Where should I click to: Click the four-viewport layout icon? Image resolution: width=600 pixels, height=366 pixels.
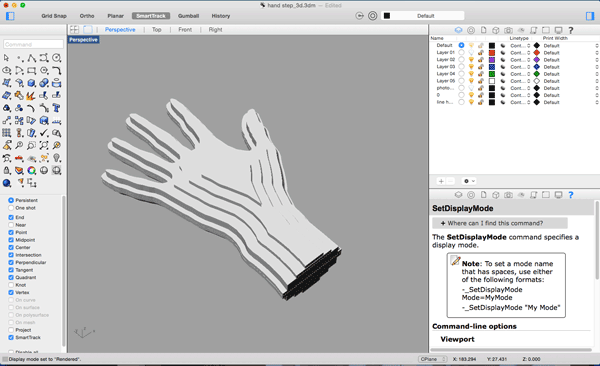74,29
